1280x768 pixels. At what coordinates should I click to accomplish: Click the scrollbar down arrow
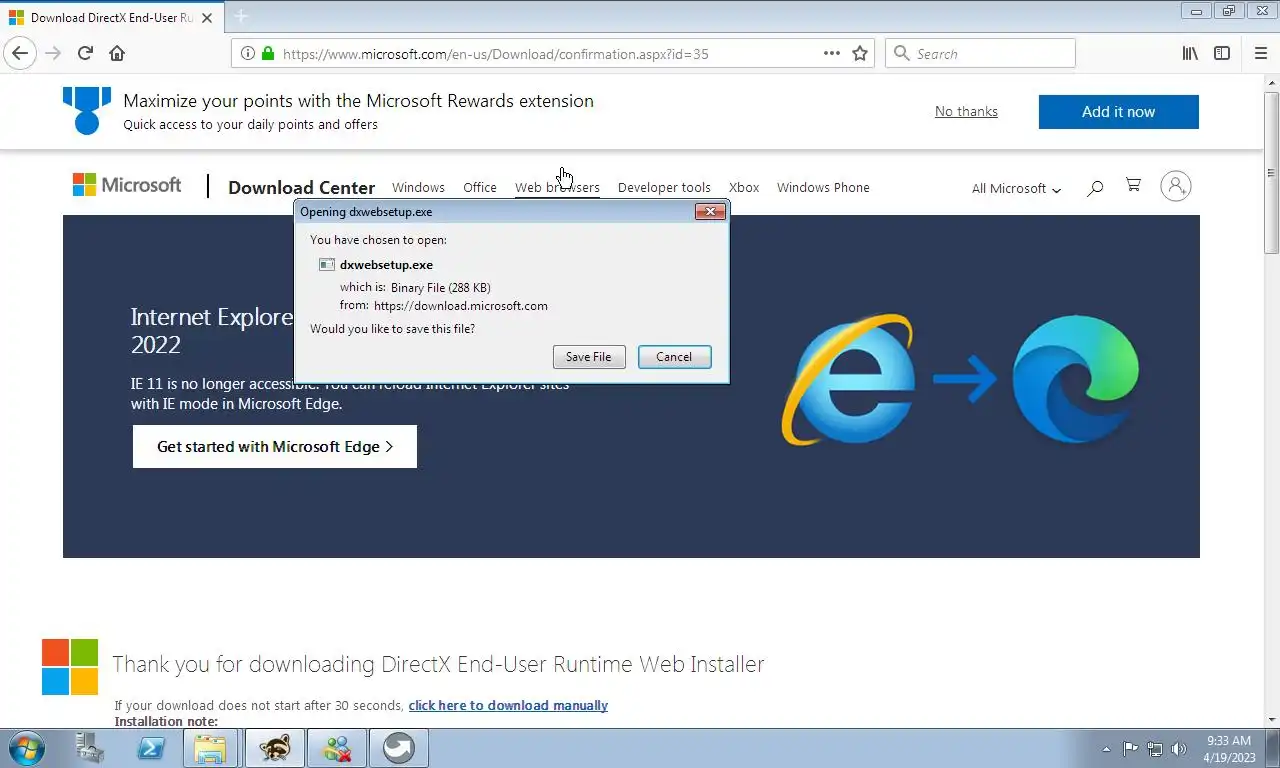point(1272,720)
